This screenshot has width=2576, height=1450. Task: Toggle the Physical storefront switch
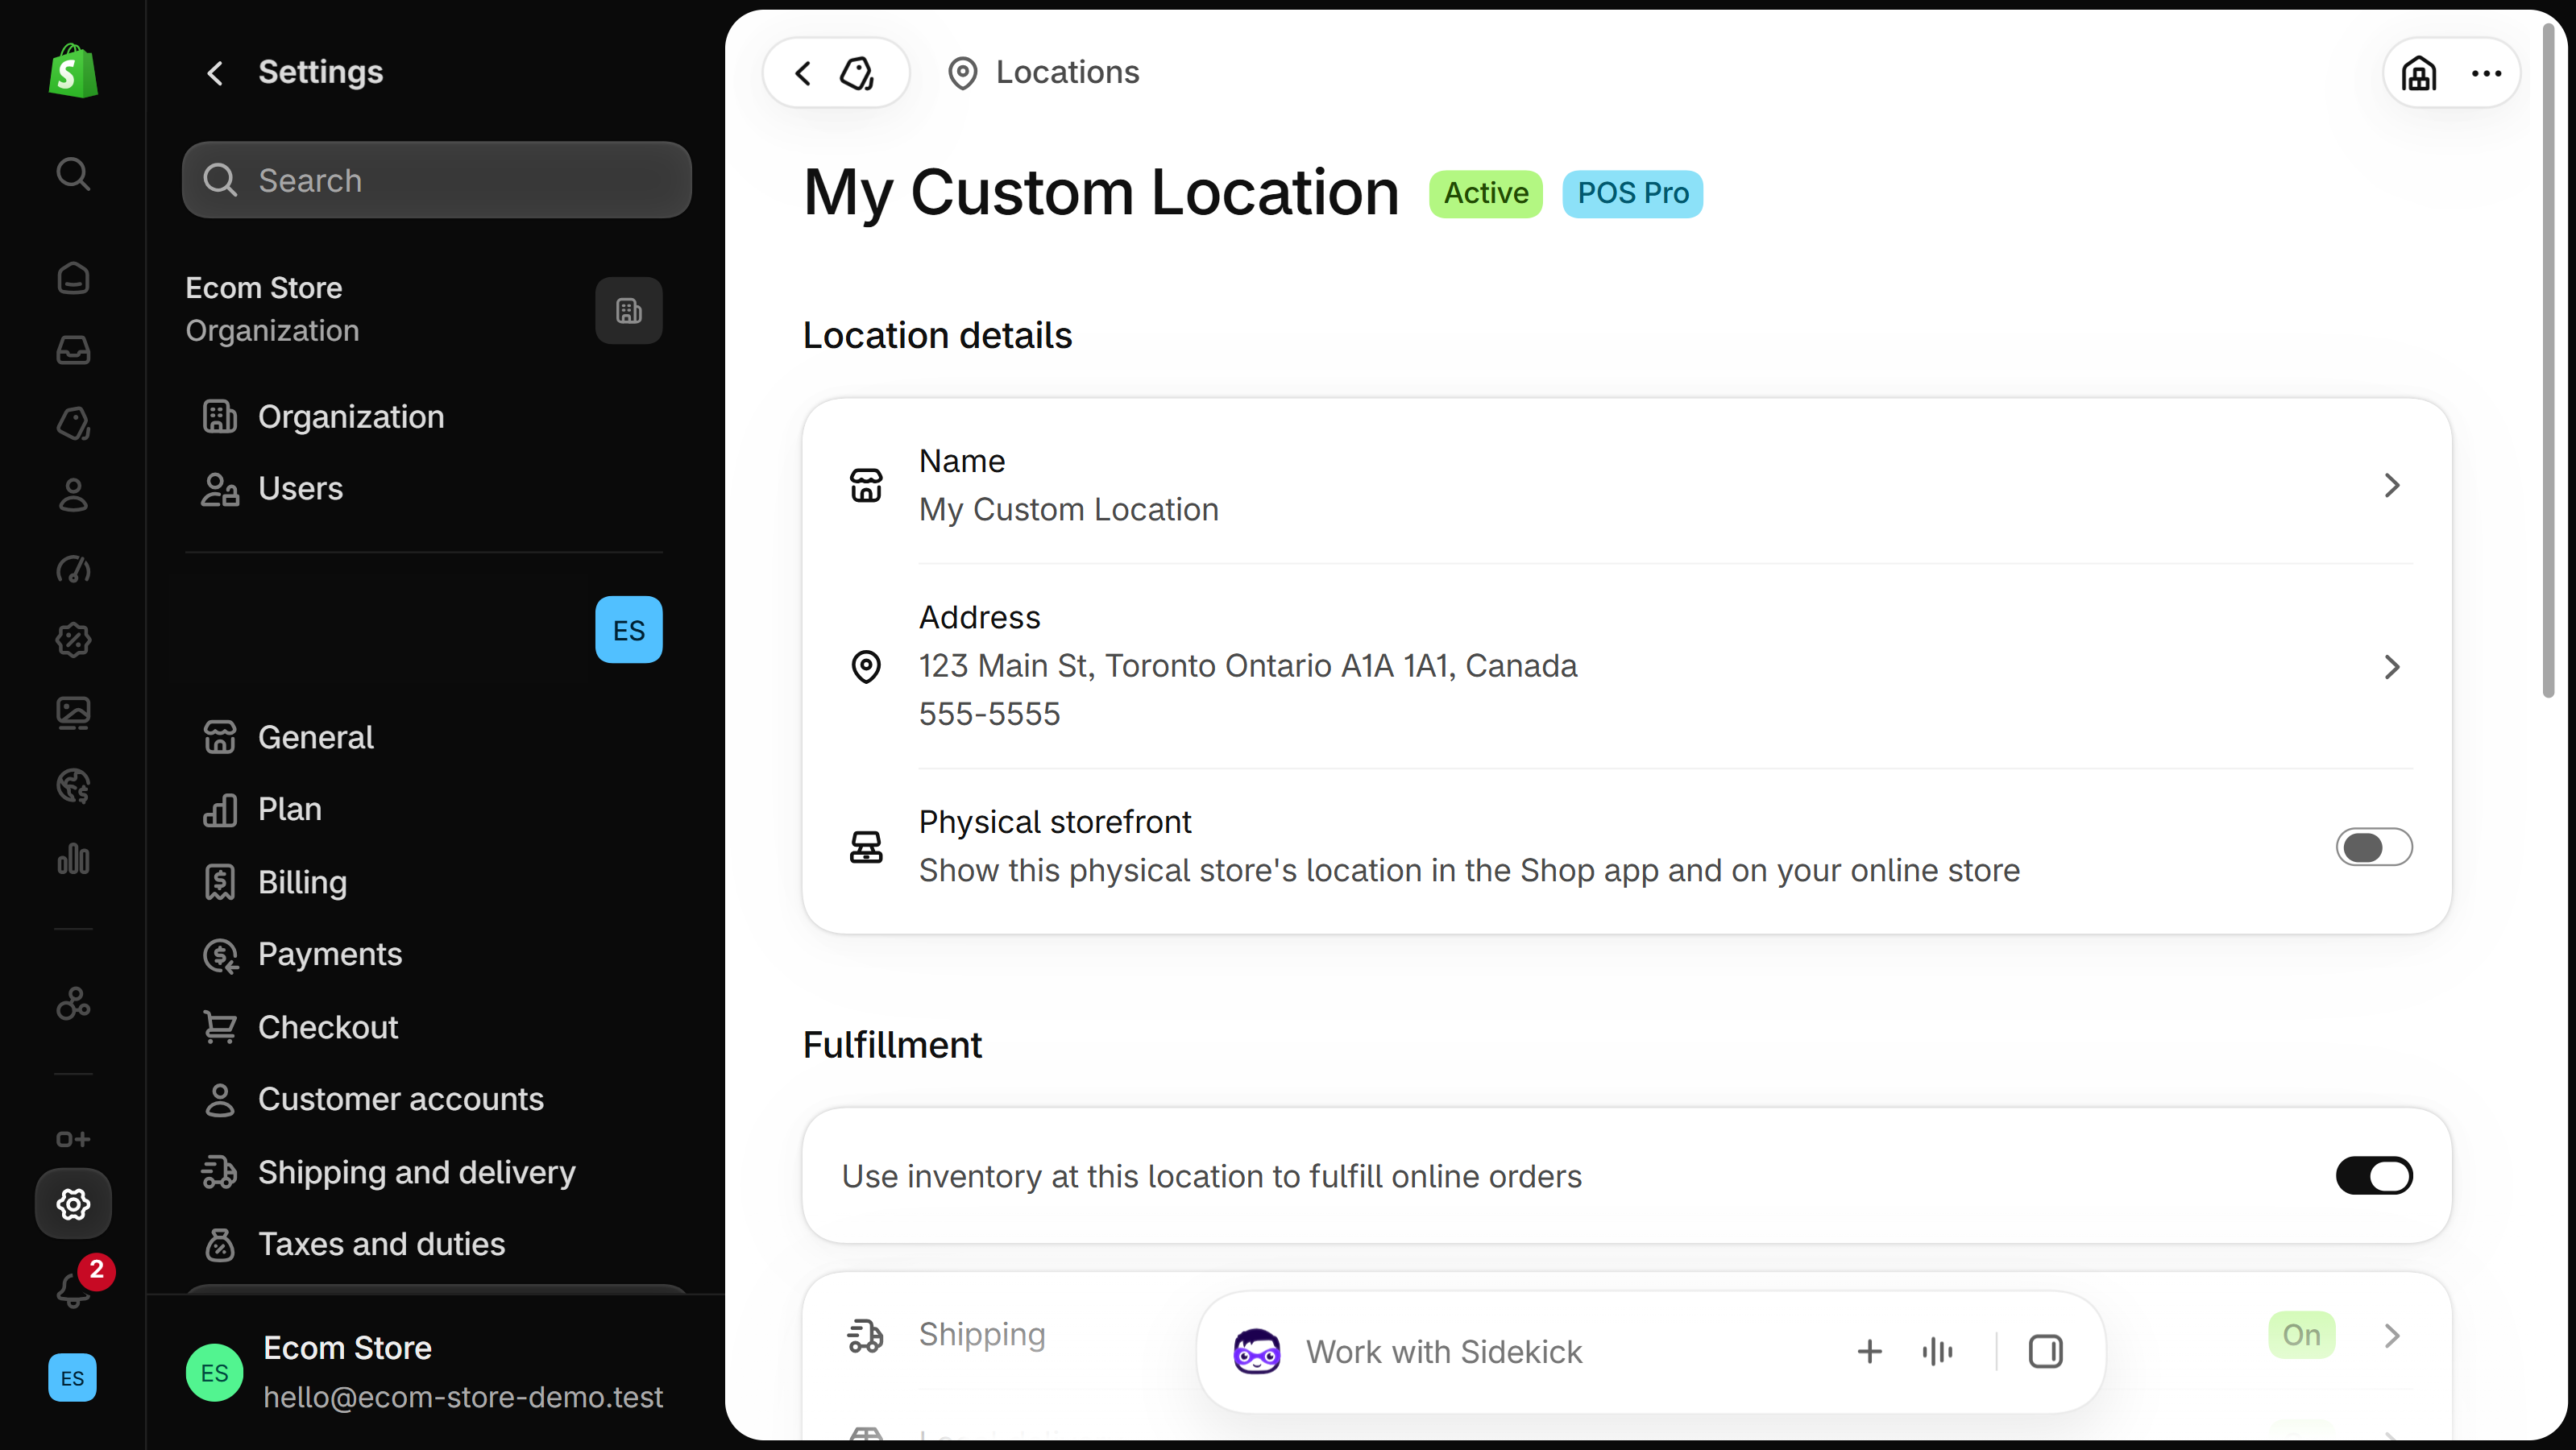tap(2374, 847)
